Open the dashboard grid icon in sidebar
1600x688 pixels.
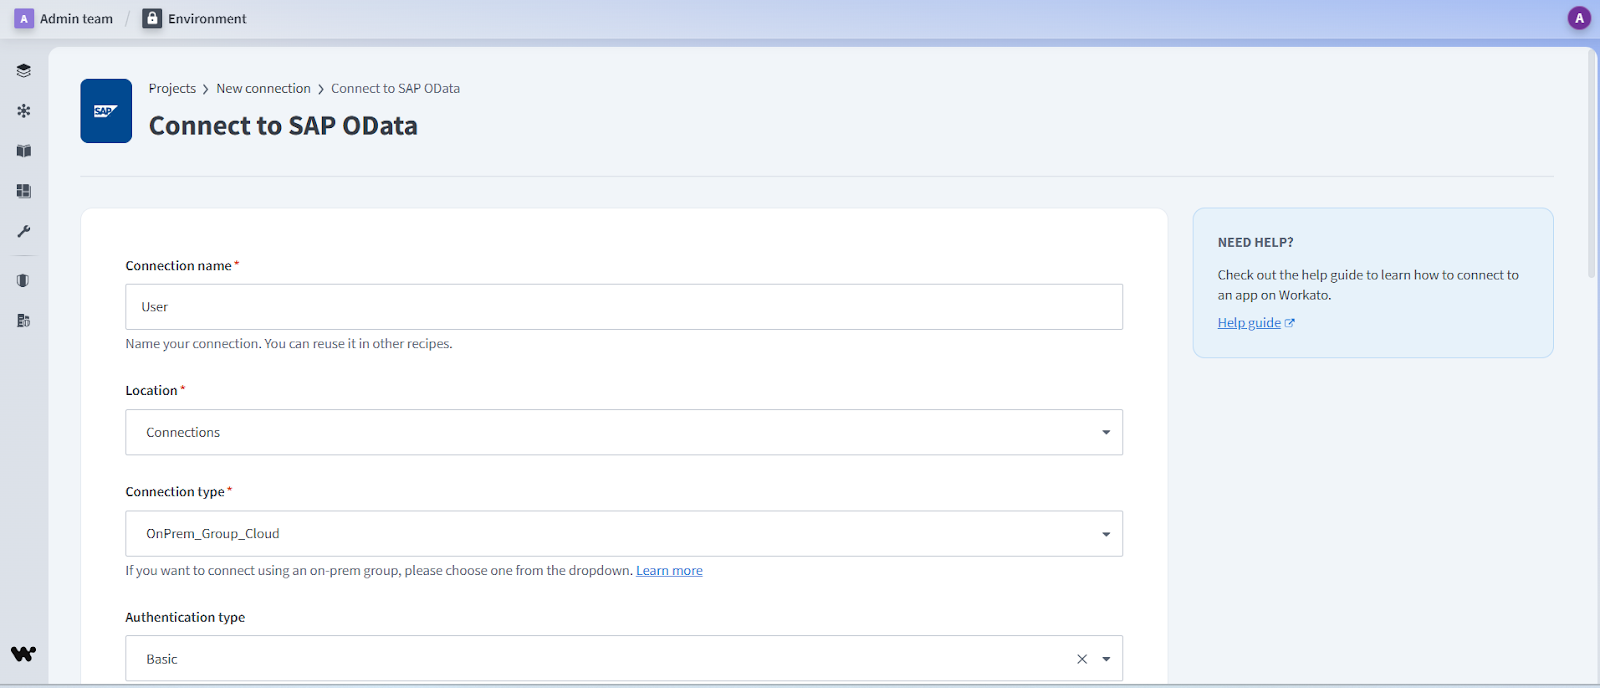pos(24,191)
